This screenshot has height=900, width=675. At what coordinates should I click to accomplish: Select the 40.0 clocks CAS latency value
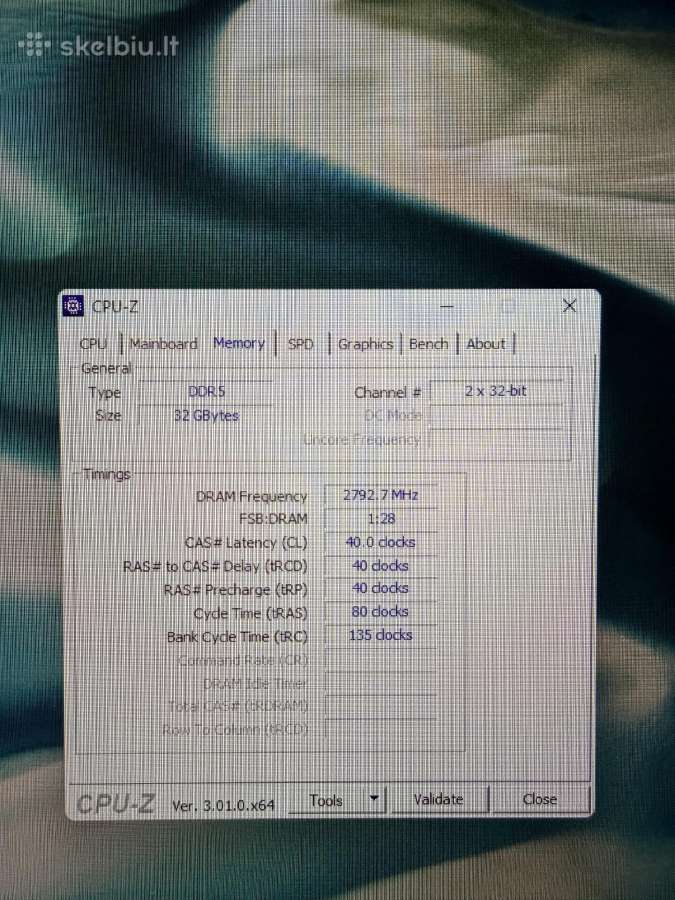click(x=381, y=542)
